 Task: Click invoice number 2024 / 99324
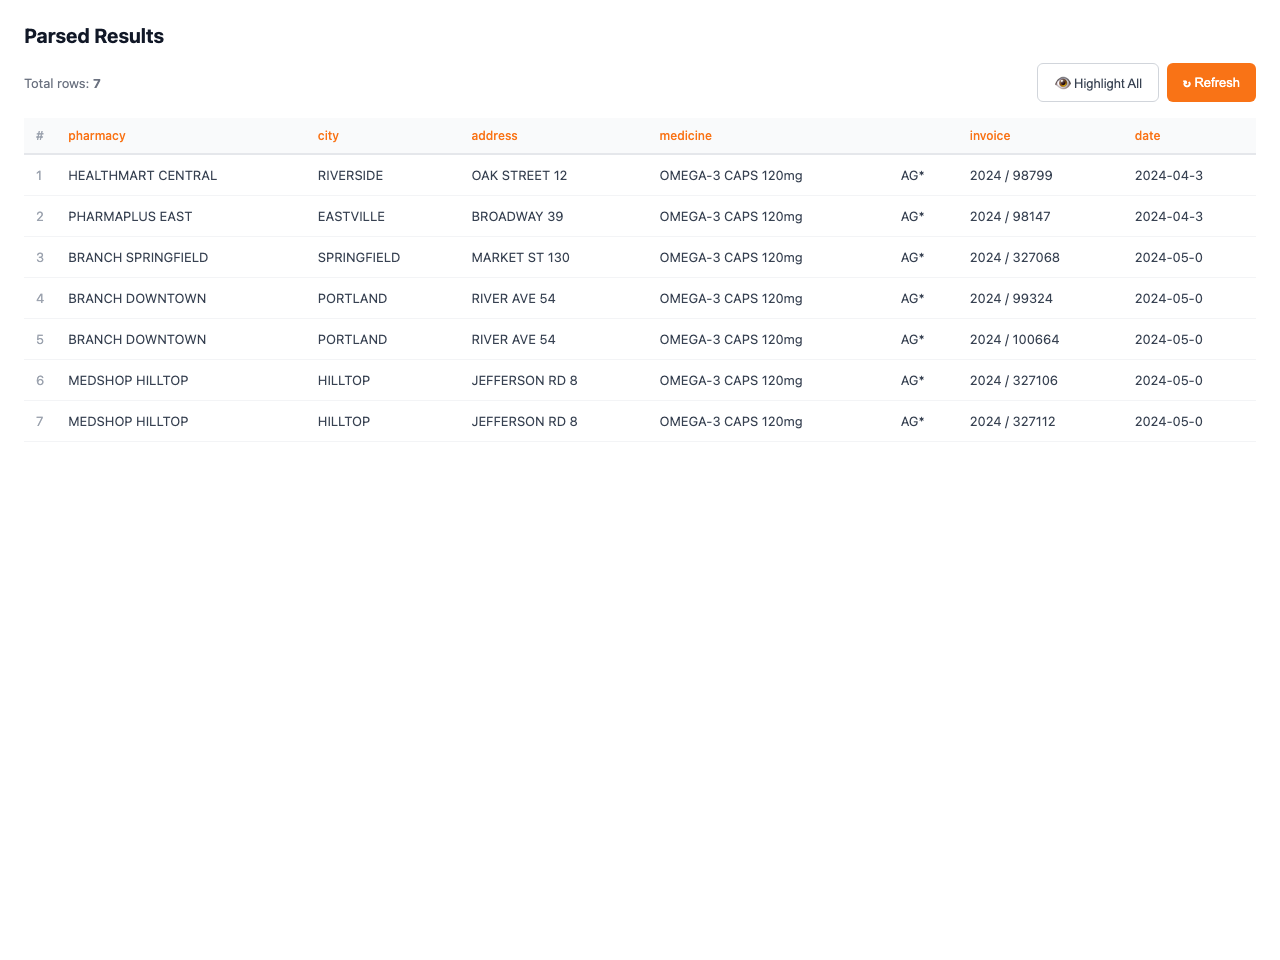coord(1011,298)
